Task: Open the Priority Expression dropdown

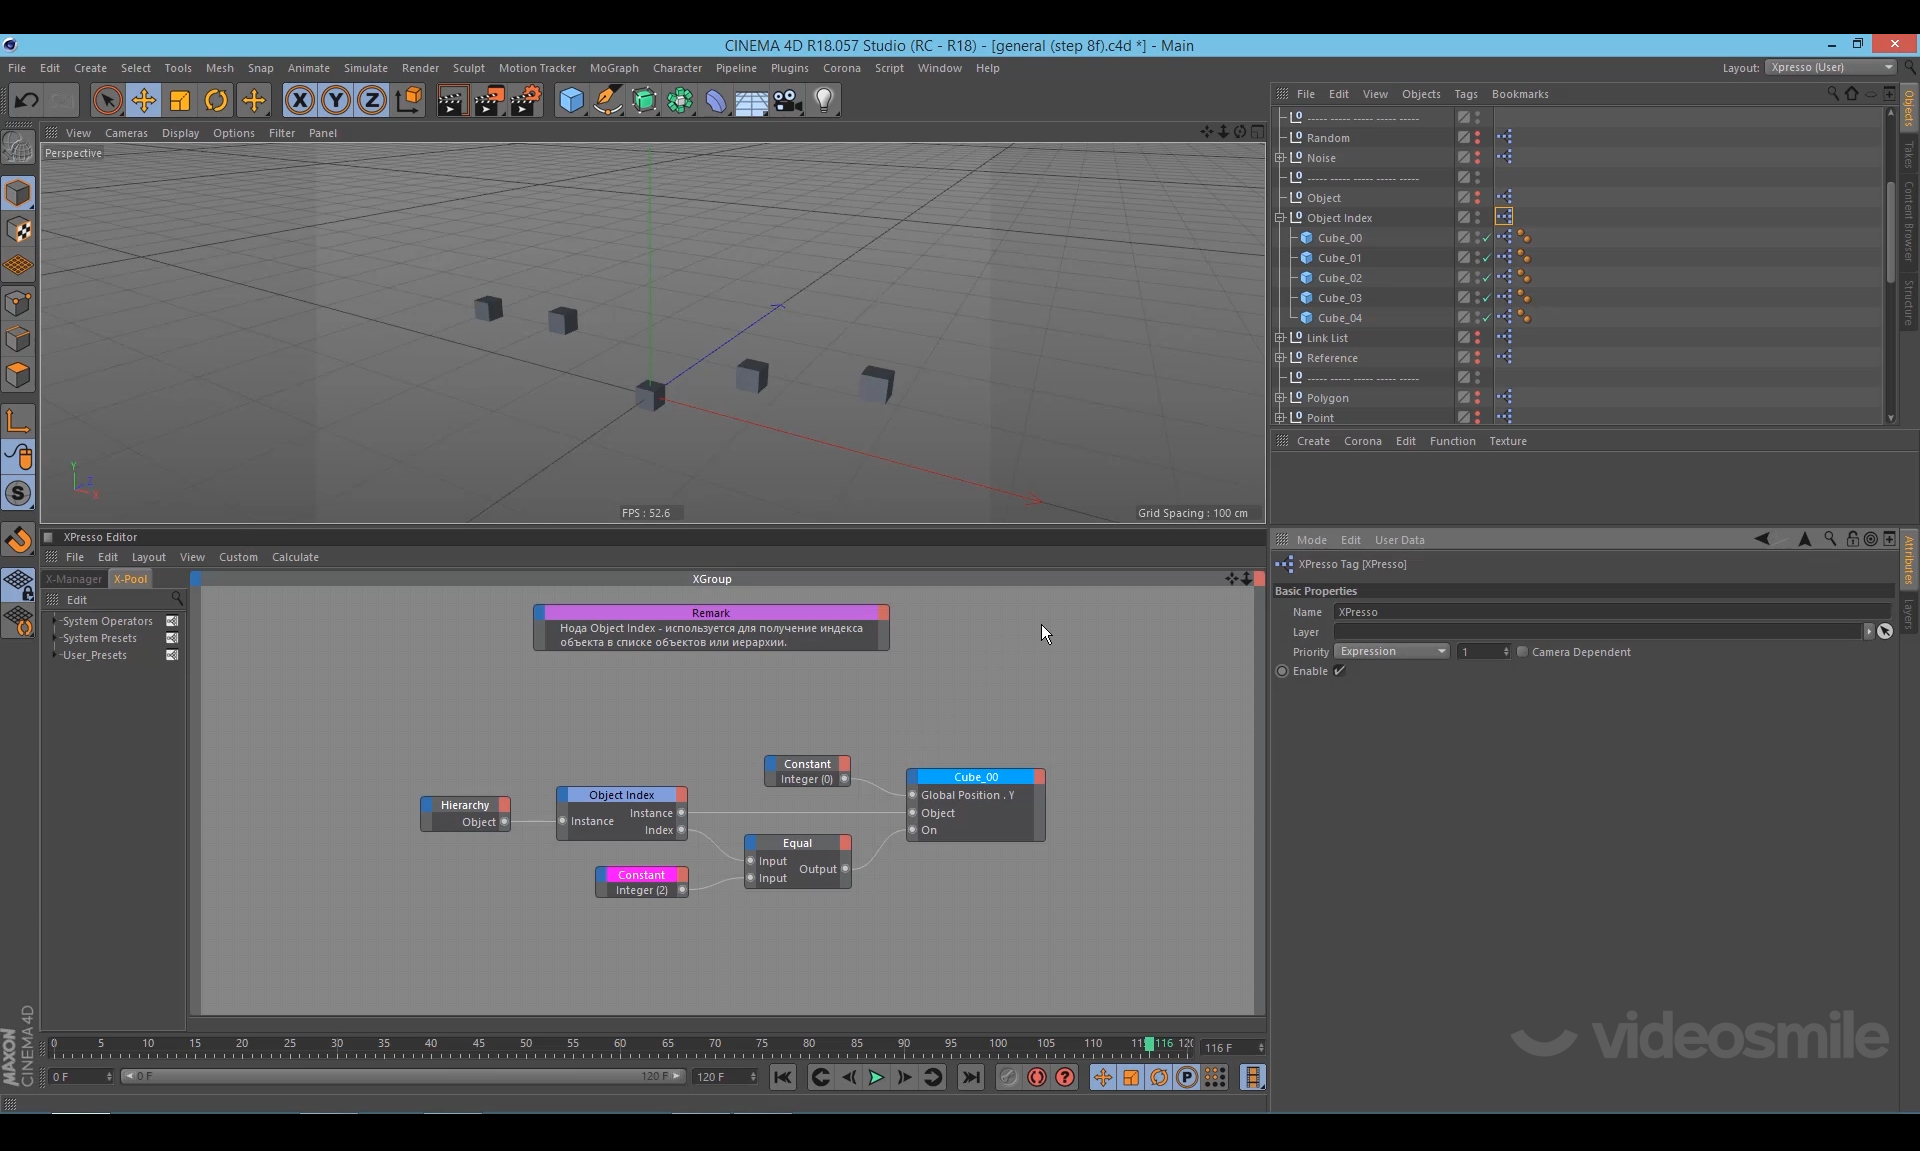Action: [x=1391, y=652]
